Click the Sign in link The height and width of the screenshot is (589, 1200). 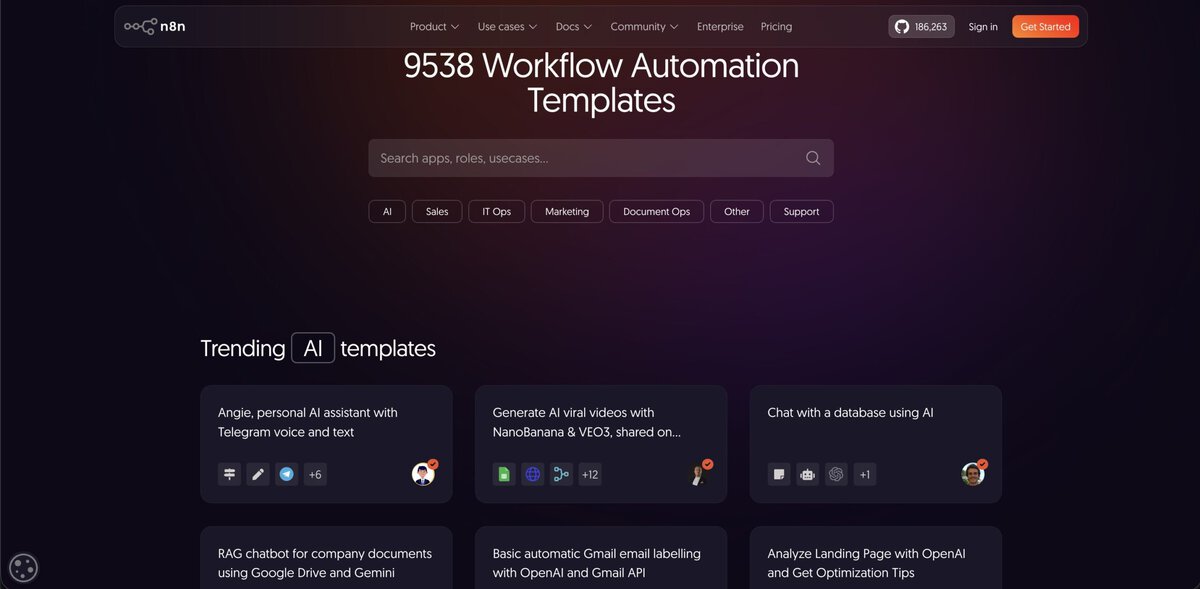983,27
